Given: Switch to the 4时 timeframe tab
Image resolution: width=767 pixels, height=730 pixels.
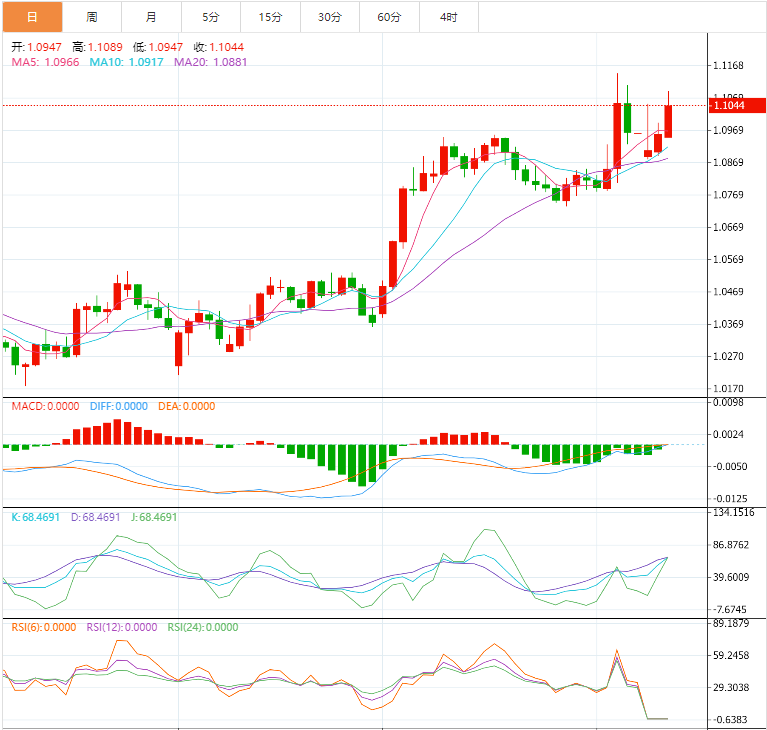Looking at the screenshot, I should [x=449, y=17].
